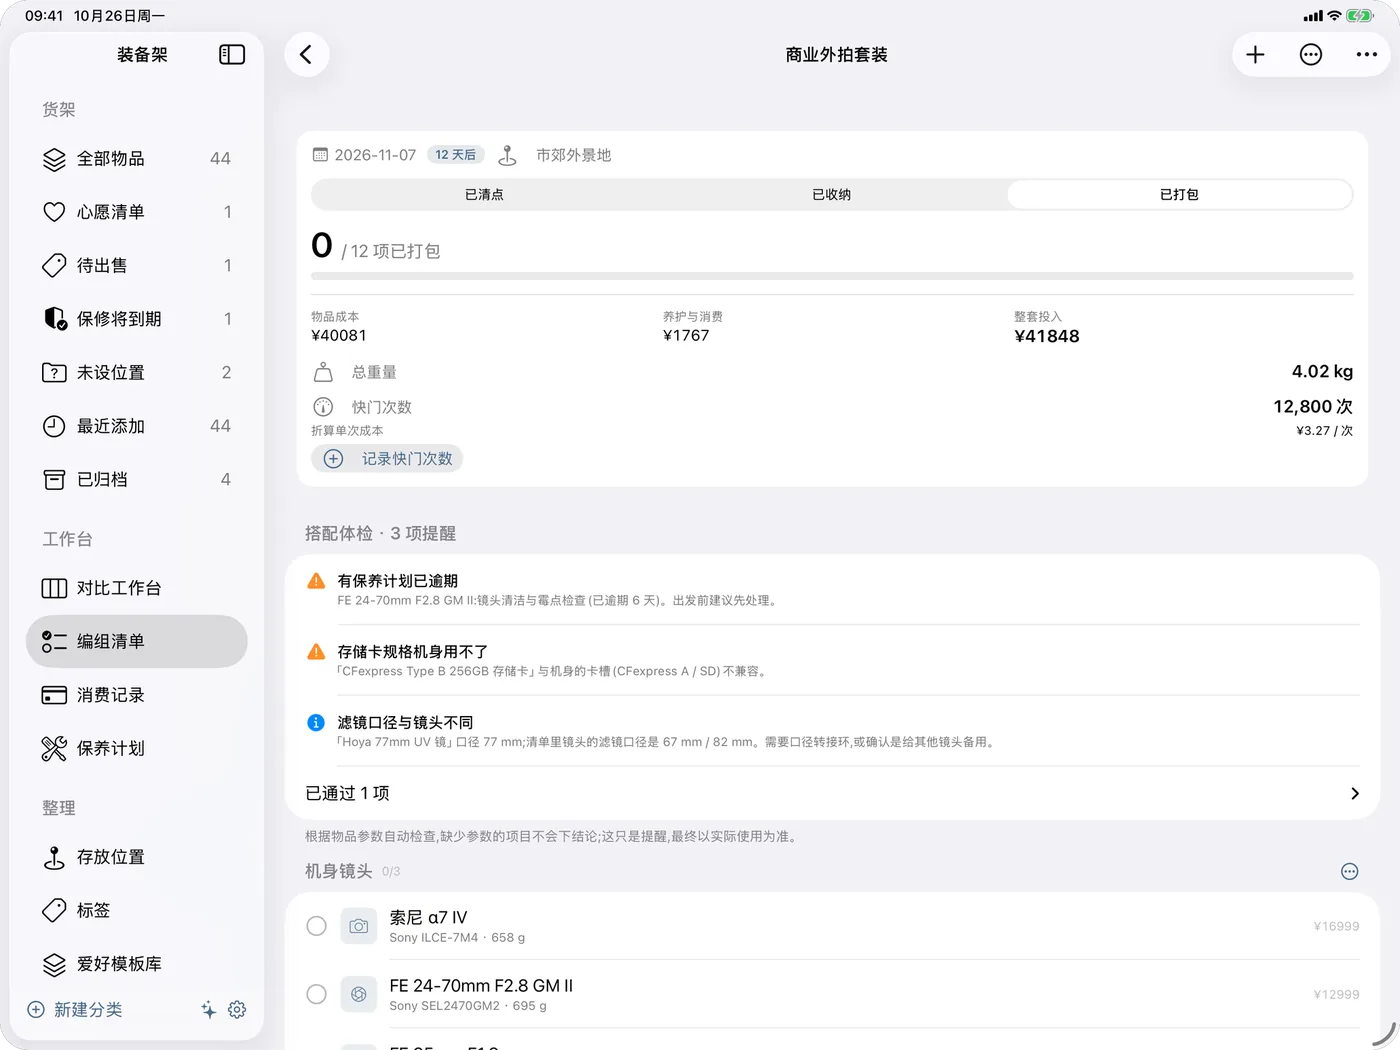This screenshot has height=1050, width=1400.
Task: Click the archive box icon 已归档
Action: pos(54,480)
